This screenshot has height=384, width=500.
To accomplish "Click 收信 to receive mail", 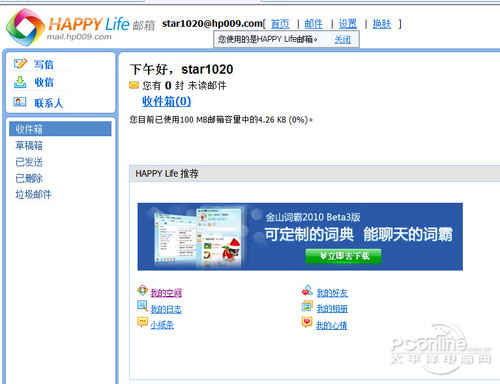I will pyautogui.click(x=44, y=82).
